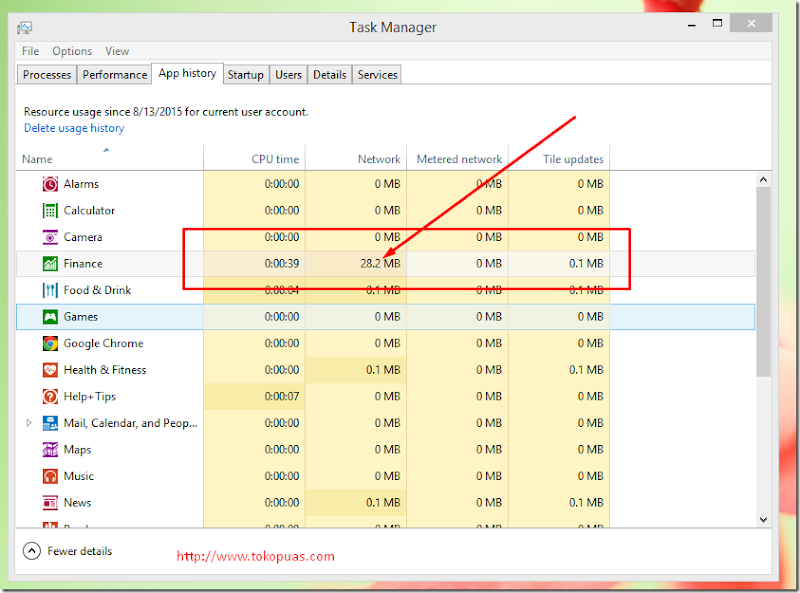Screen dimensions: 800x593
Task: Open the View menu
Action: (117, 51)
